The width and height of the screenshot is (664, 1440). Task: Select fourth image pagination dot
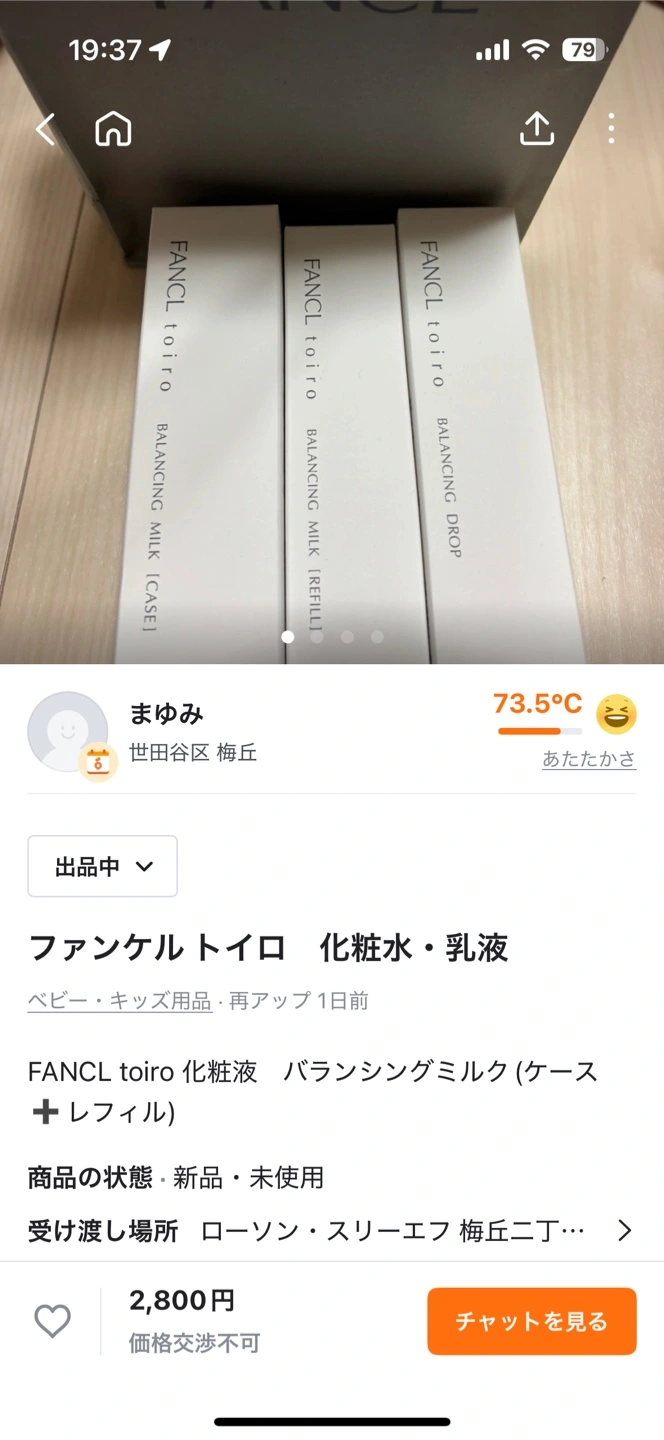(377, 636)
